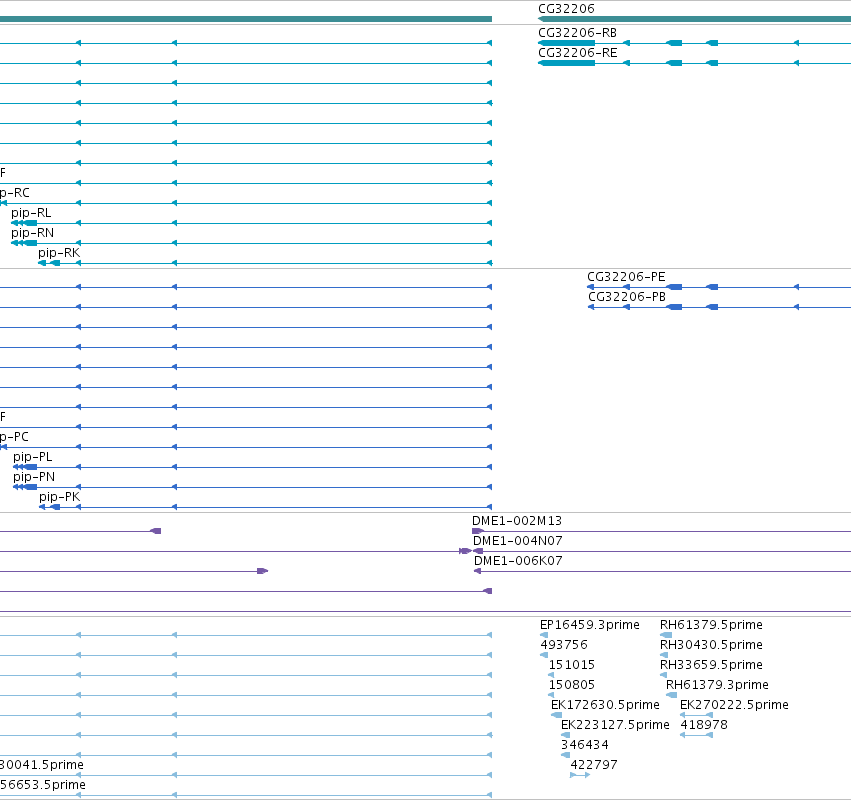This screenshot has height=800, width=851.
Task: Select the 418978 feature label
Action: click(x=704, y=725)
